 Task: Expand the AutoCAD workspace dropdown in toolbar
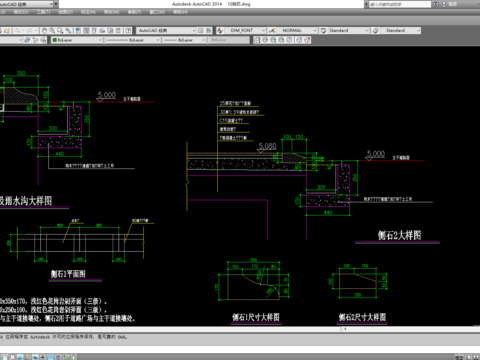(x=166, y=31)
